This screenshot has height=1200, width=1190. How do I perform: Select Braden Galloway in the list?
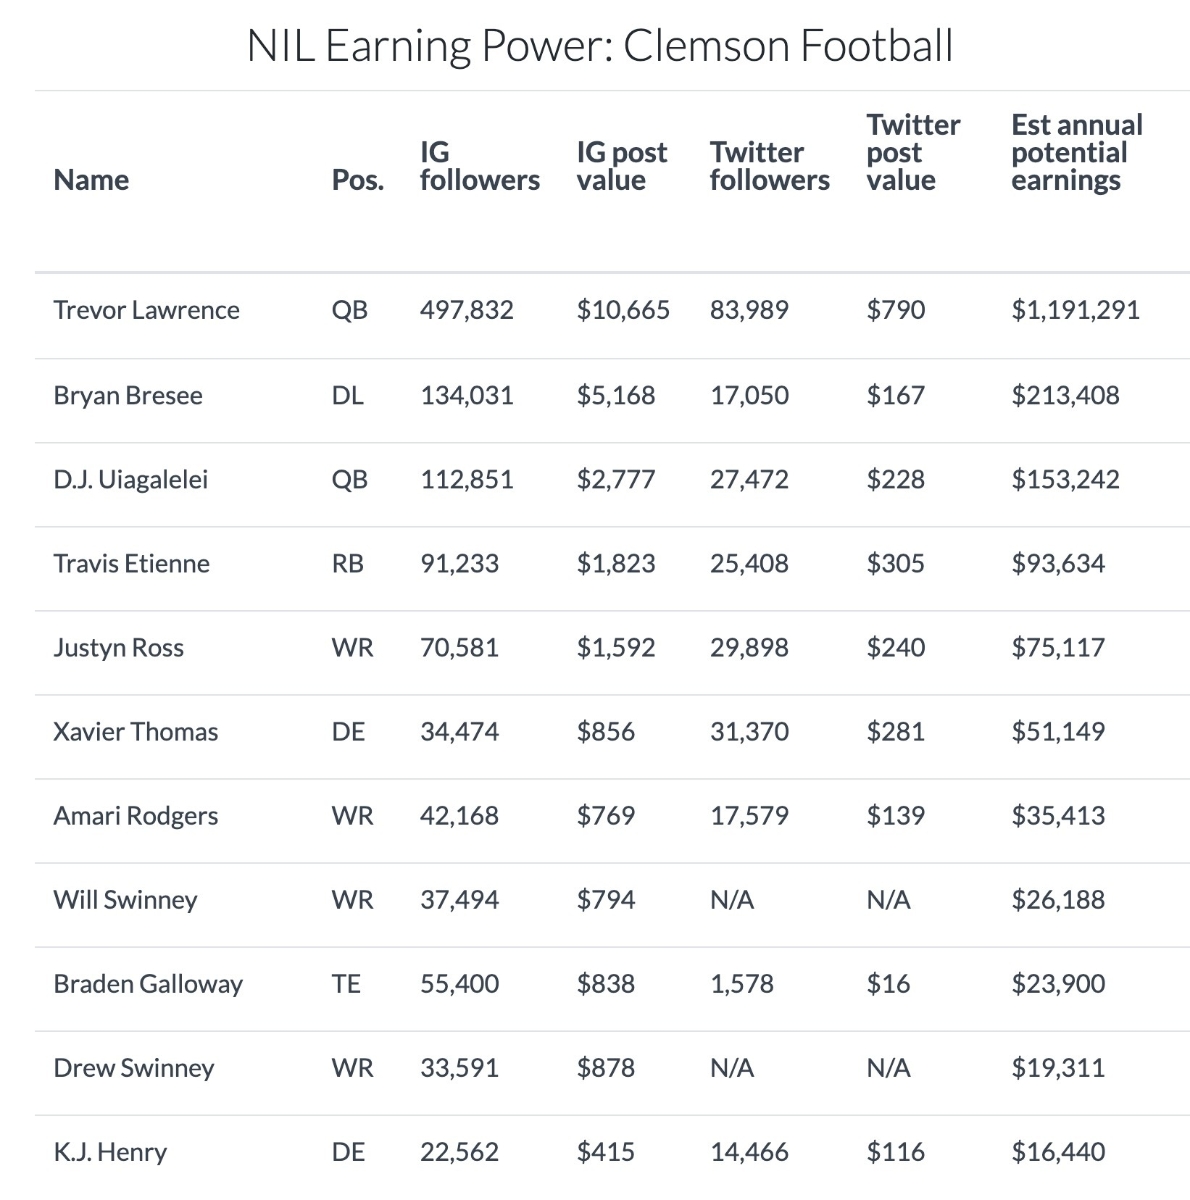[x=148, y=983]
